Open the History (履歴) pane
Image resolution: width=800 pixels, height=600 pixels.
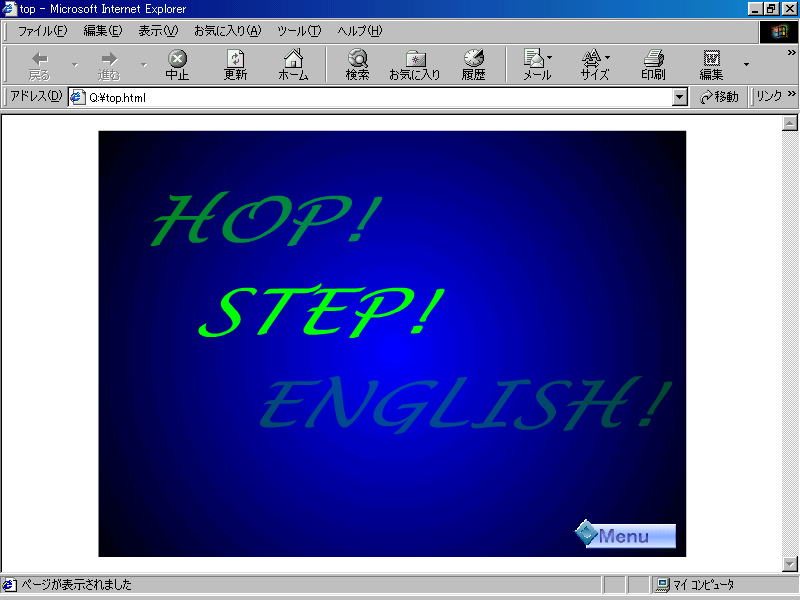click(x=473, y=65)
